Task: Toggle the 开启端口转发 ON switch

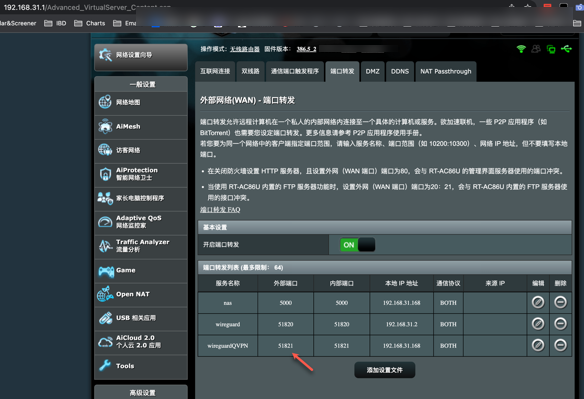Action: [358, 245]
